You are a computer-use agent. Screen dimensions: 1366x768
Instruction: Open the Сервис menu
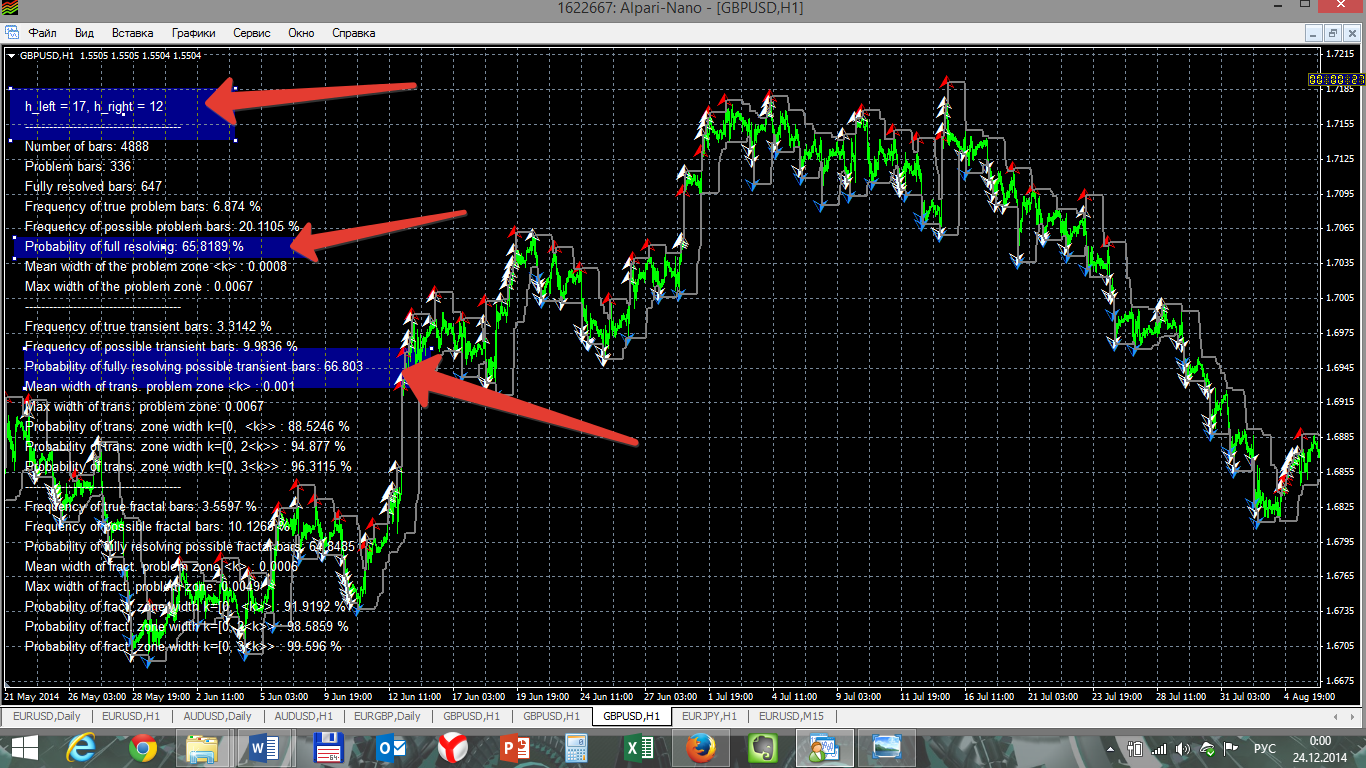pos(252,33)
